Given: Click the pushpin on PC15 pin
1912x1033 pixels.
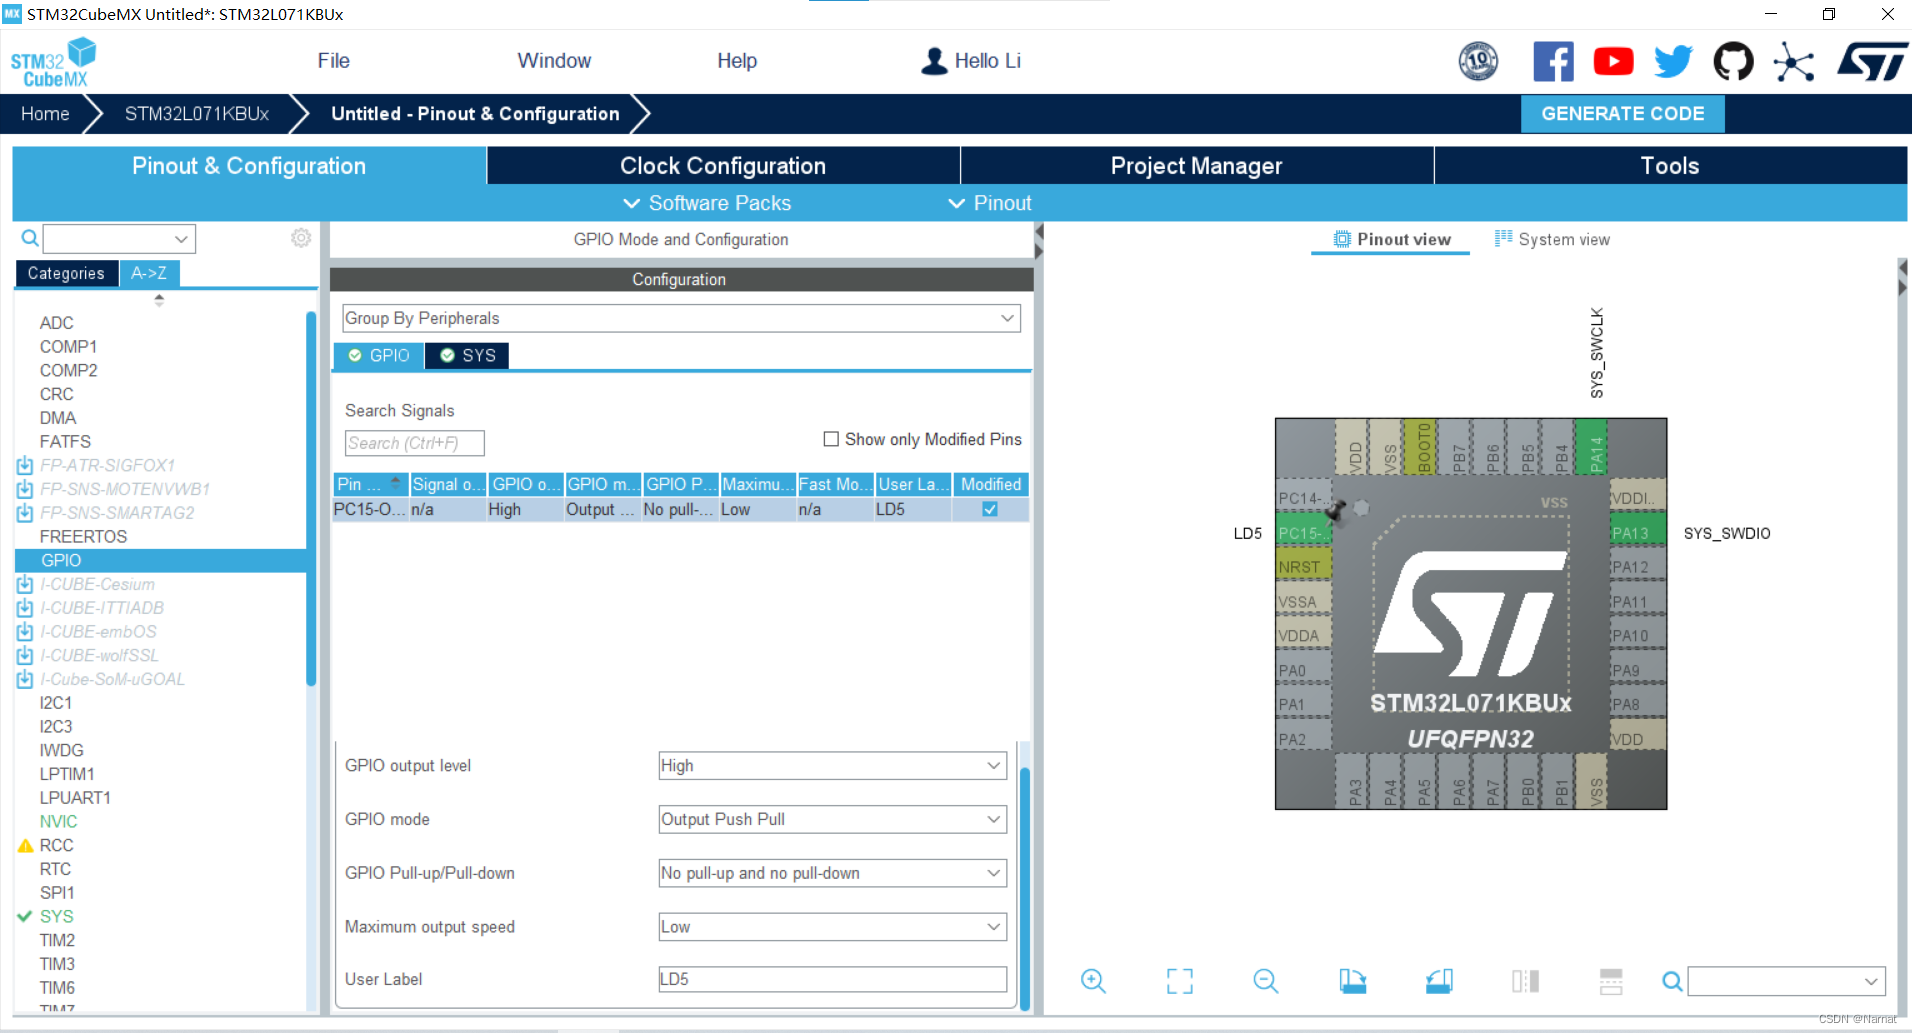Looking at the screenshot, I should pos(1336,511).
